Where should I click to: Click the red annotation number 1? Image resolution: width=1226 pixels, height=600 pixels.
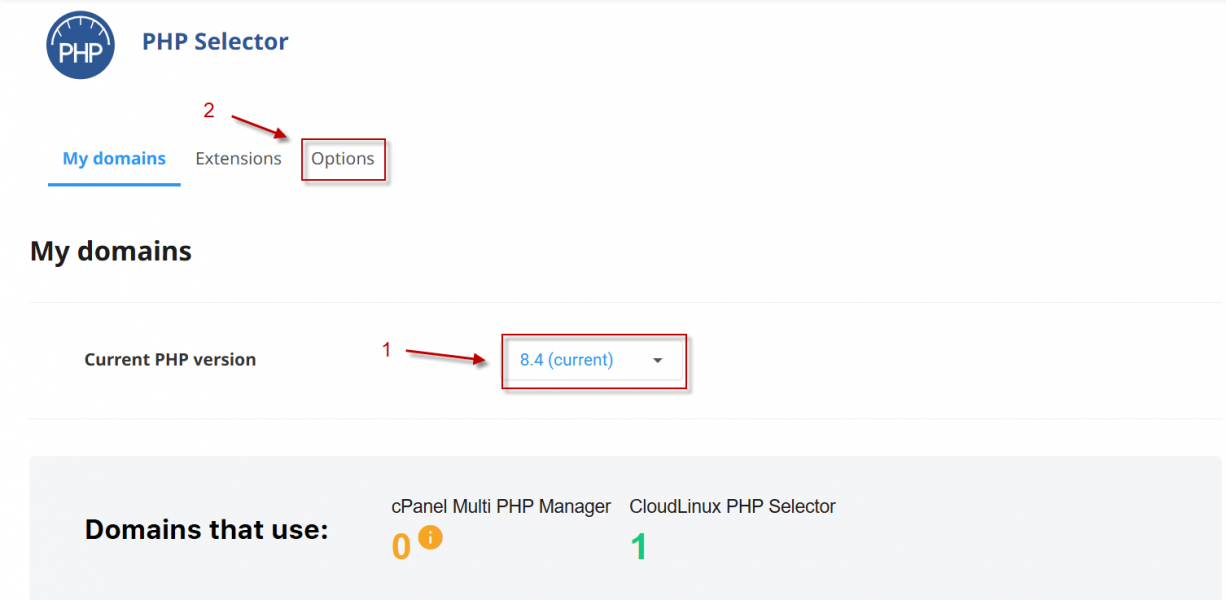click(x=387, y=350)
